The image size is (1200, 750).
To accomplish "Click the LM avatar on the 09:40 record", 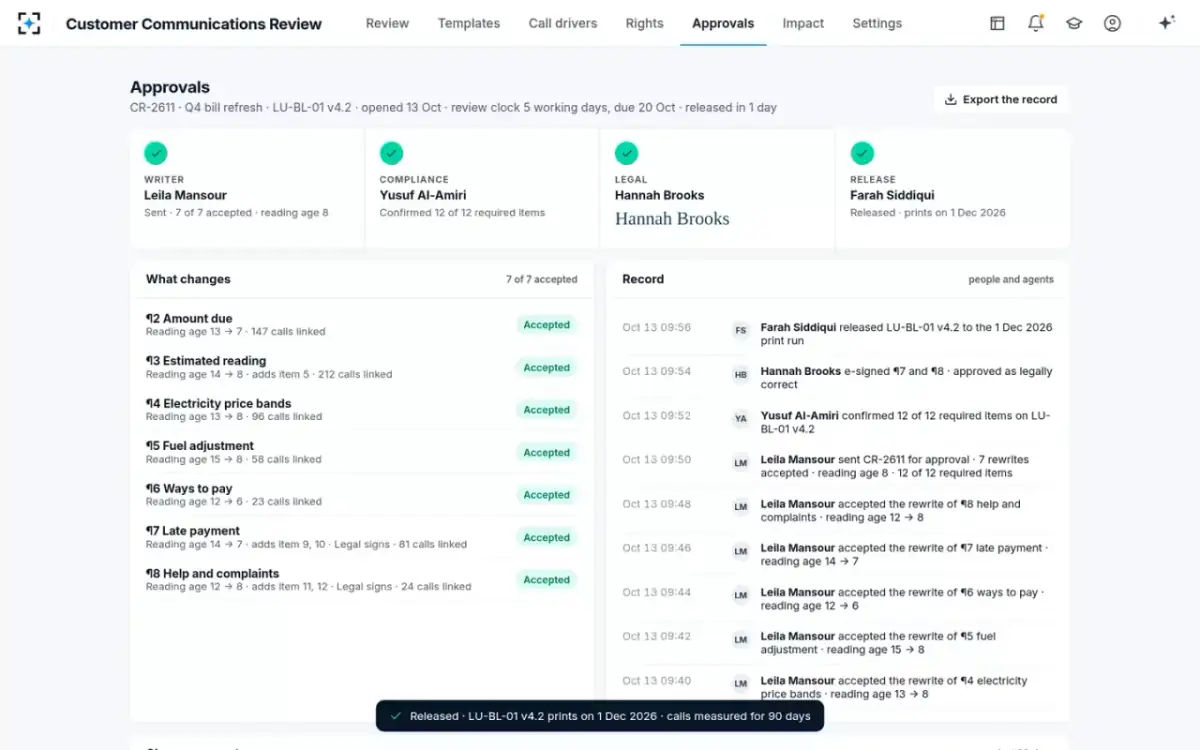I will (x=741, y=684).
